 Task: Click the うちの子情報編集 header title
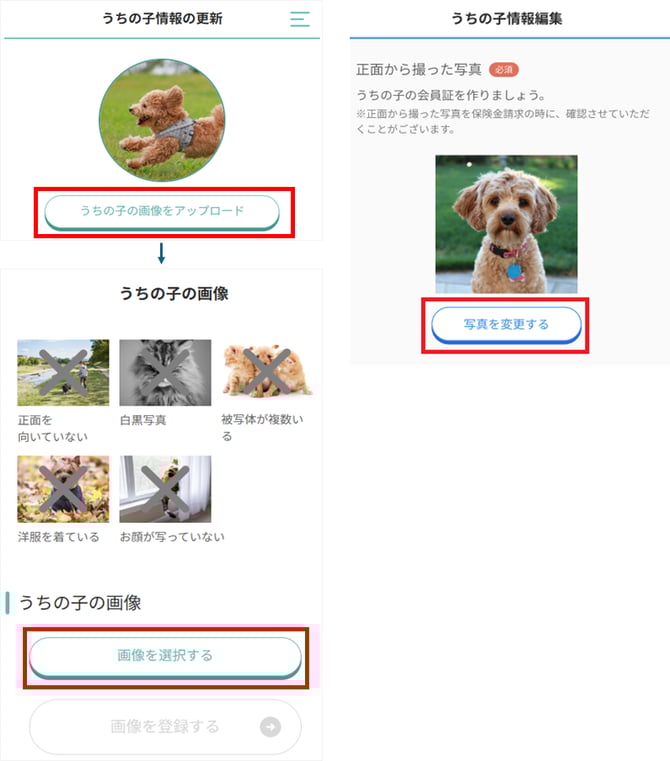(x=506, y=18)
